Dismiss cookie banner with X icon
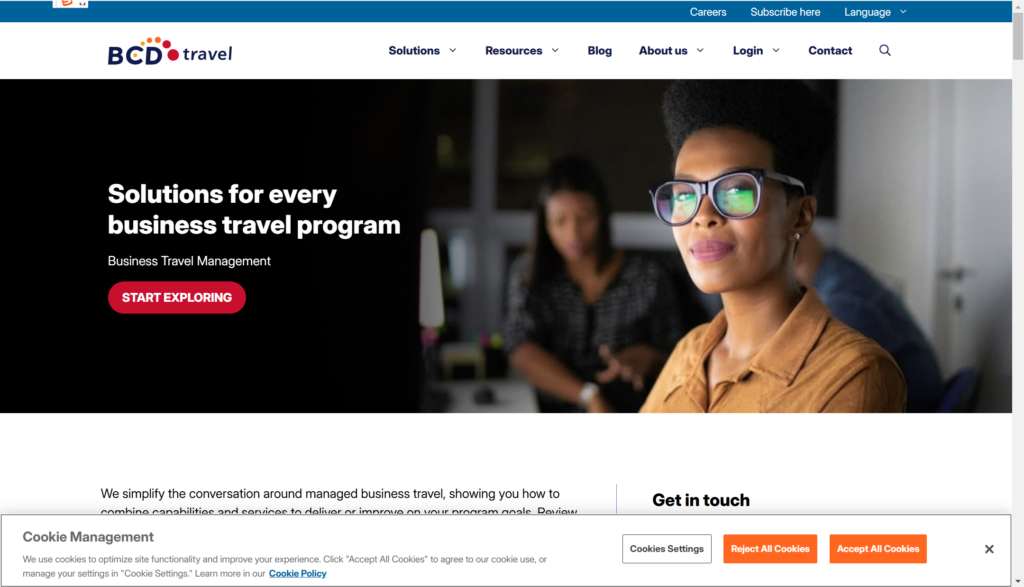1024x587 pixels. (x=989, y=549)
